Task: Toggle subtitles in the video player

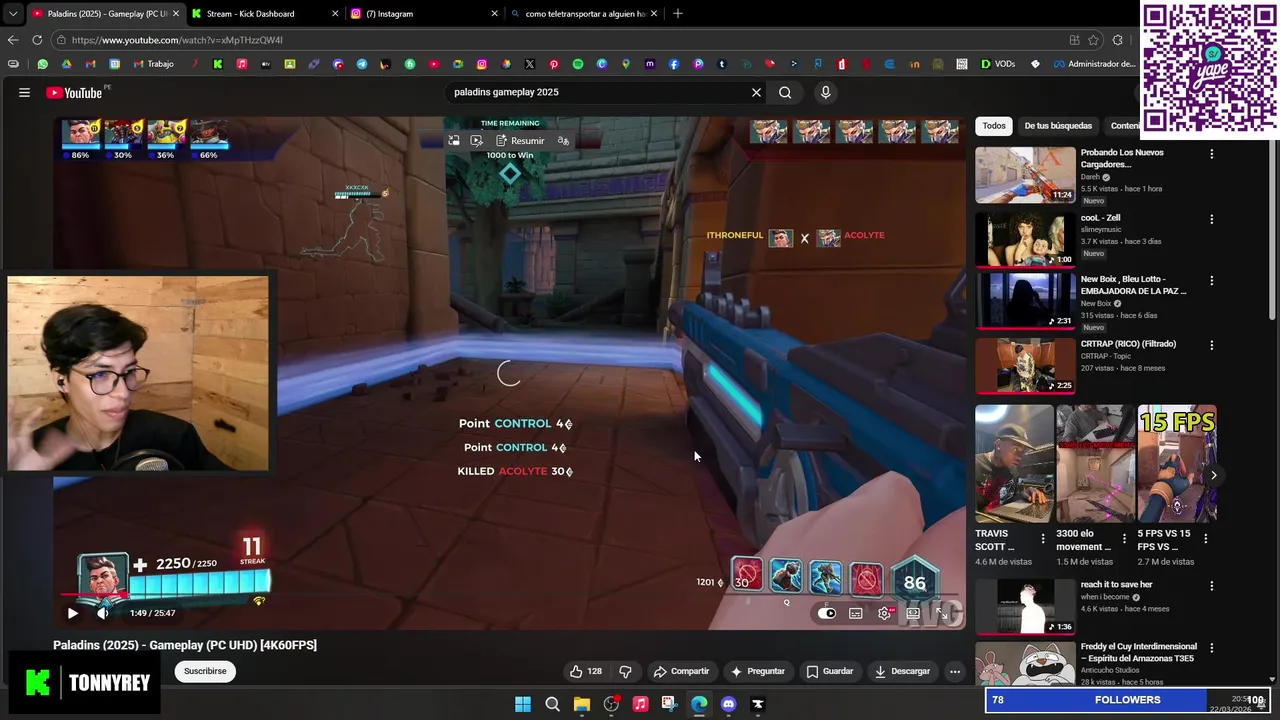Action: pos(856,613)
